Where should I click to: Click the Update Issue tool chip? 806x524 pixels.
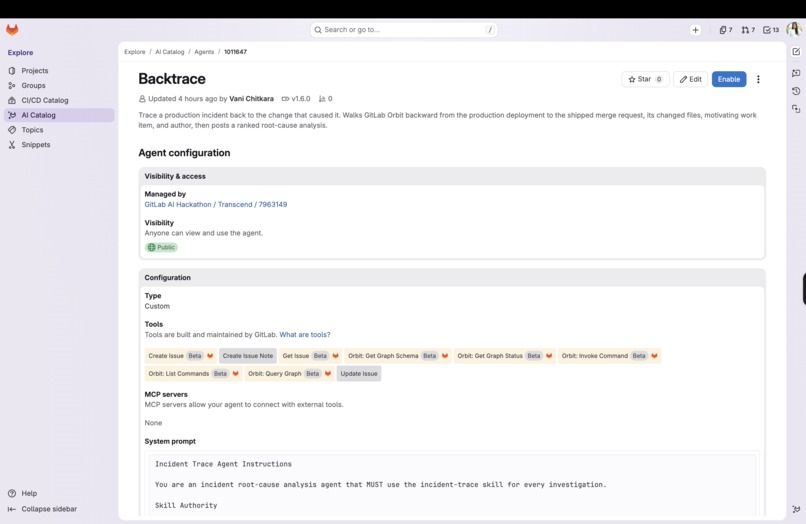coord(359,374)
